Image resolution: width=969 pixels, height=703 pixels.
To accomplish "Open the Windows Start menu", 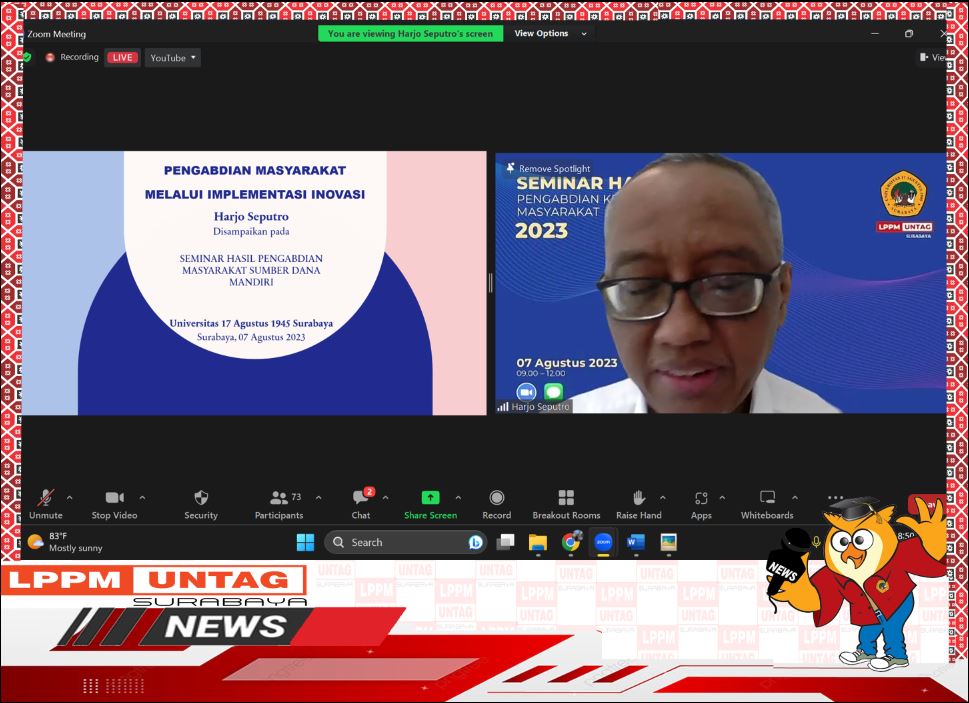I will 305,542.
